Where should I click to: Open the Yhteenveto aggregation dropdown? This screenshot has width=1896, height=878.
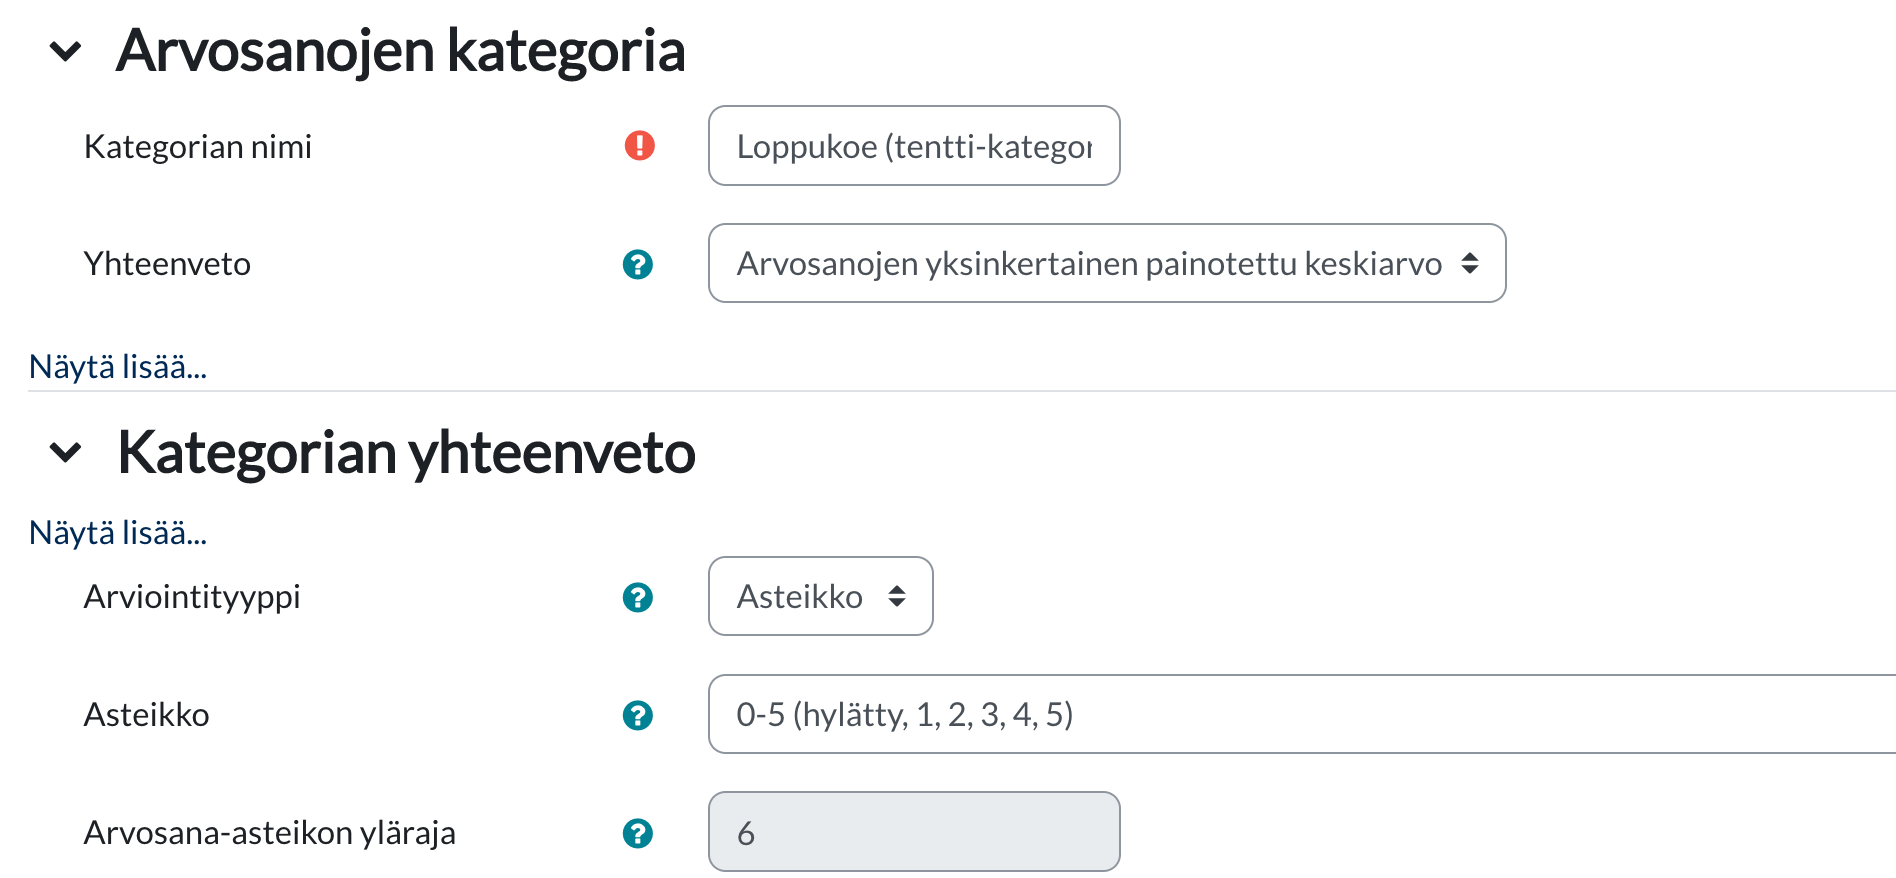coord(1106,263)
